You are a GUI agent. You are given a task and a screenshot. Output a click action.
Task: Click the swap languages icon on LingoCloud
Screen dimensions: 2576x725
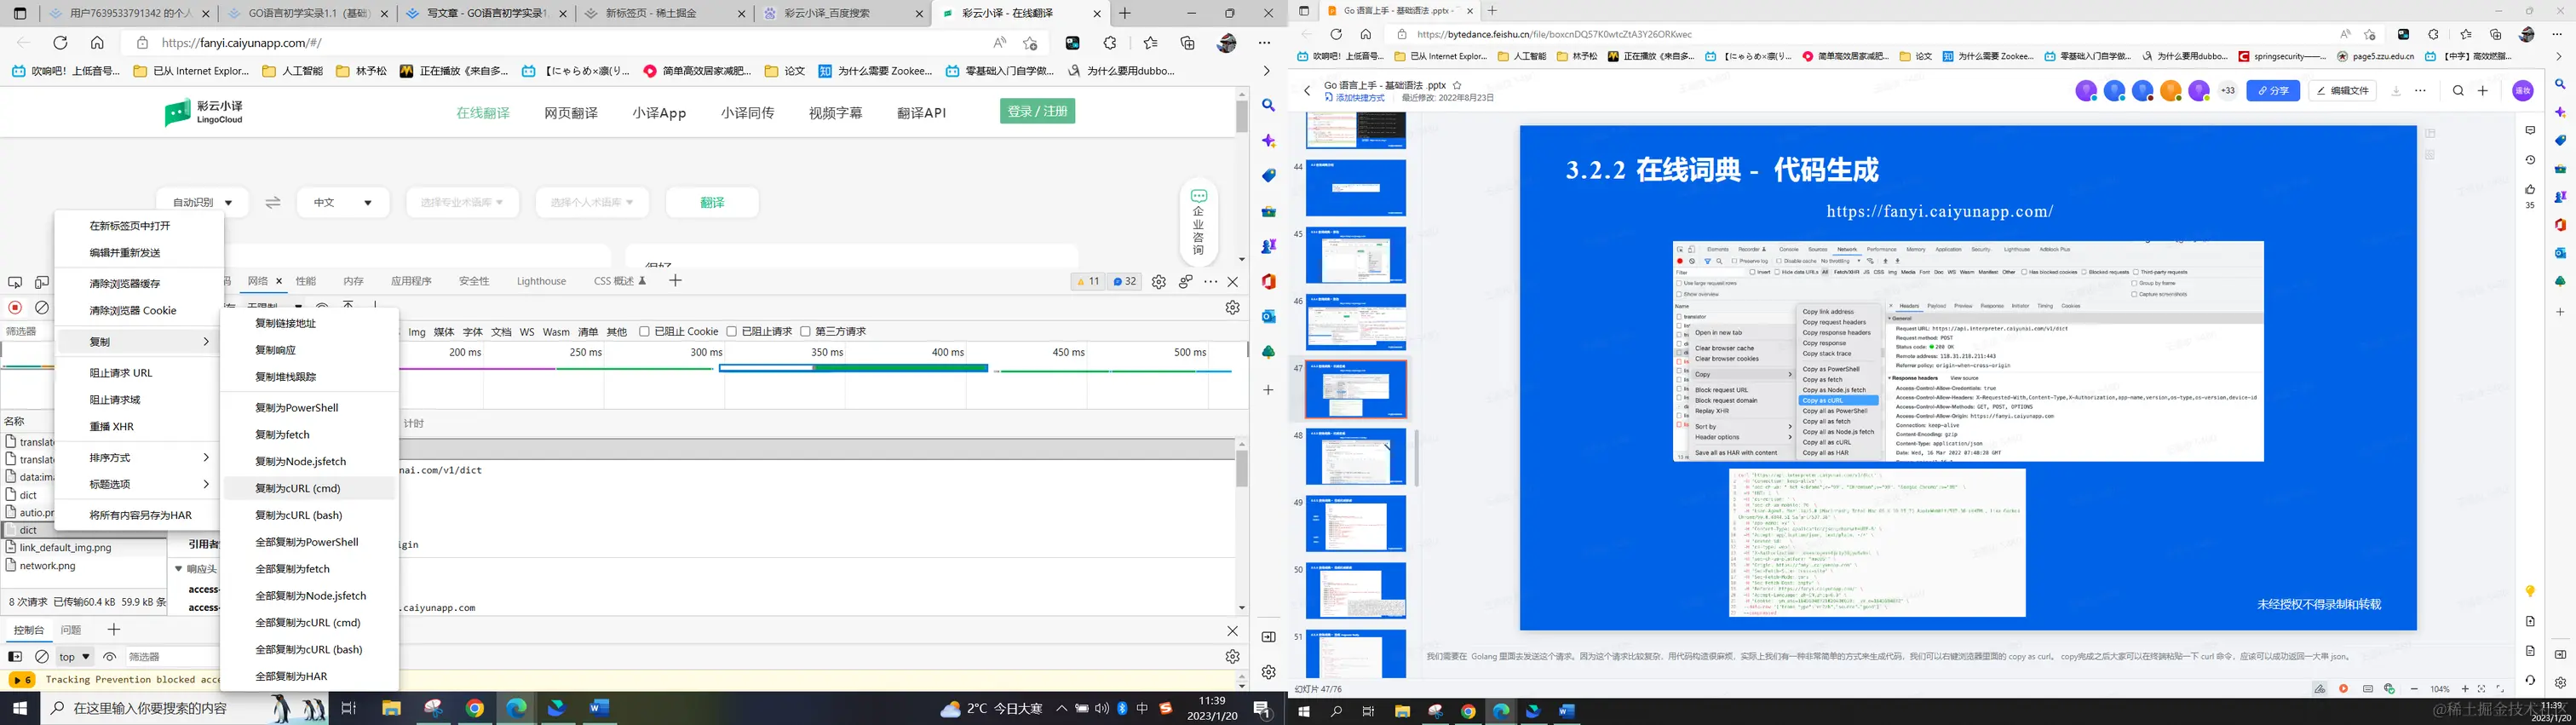[x=273, y=202]
